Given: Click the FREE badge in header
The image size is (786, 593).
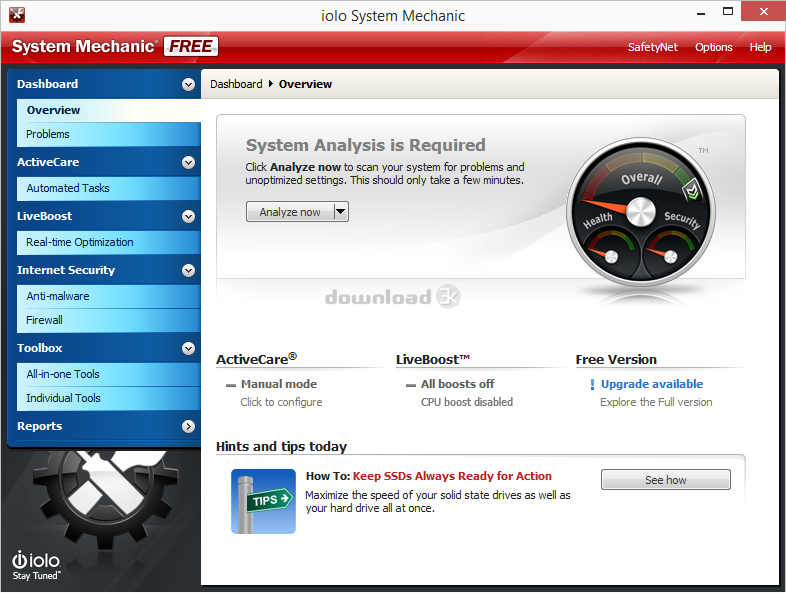Looking at the screenshot, I should tap(190, 46).
